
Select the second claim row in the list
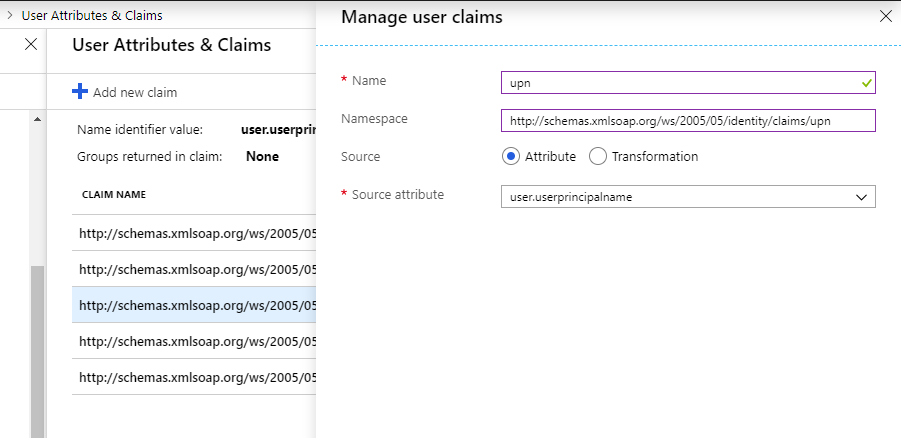[x=194, y=269]
